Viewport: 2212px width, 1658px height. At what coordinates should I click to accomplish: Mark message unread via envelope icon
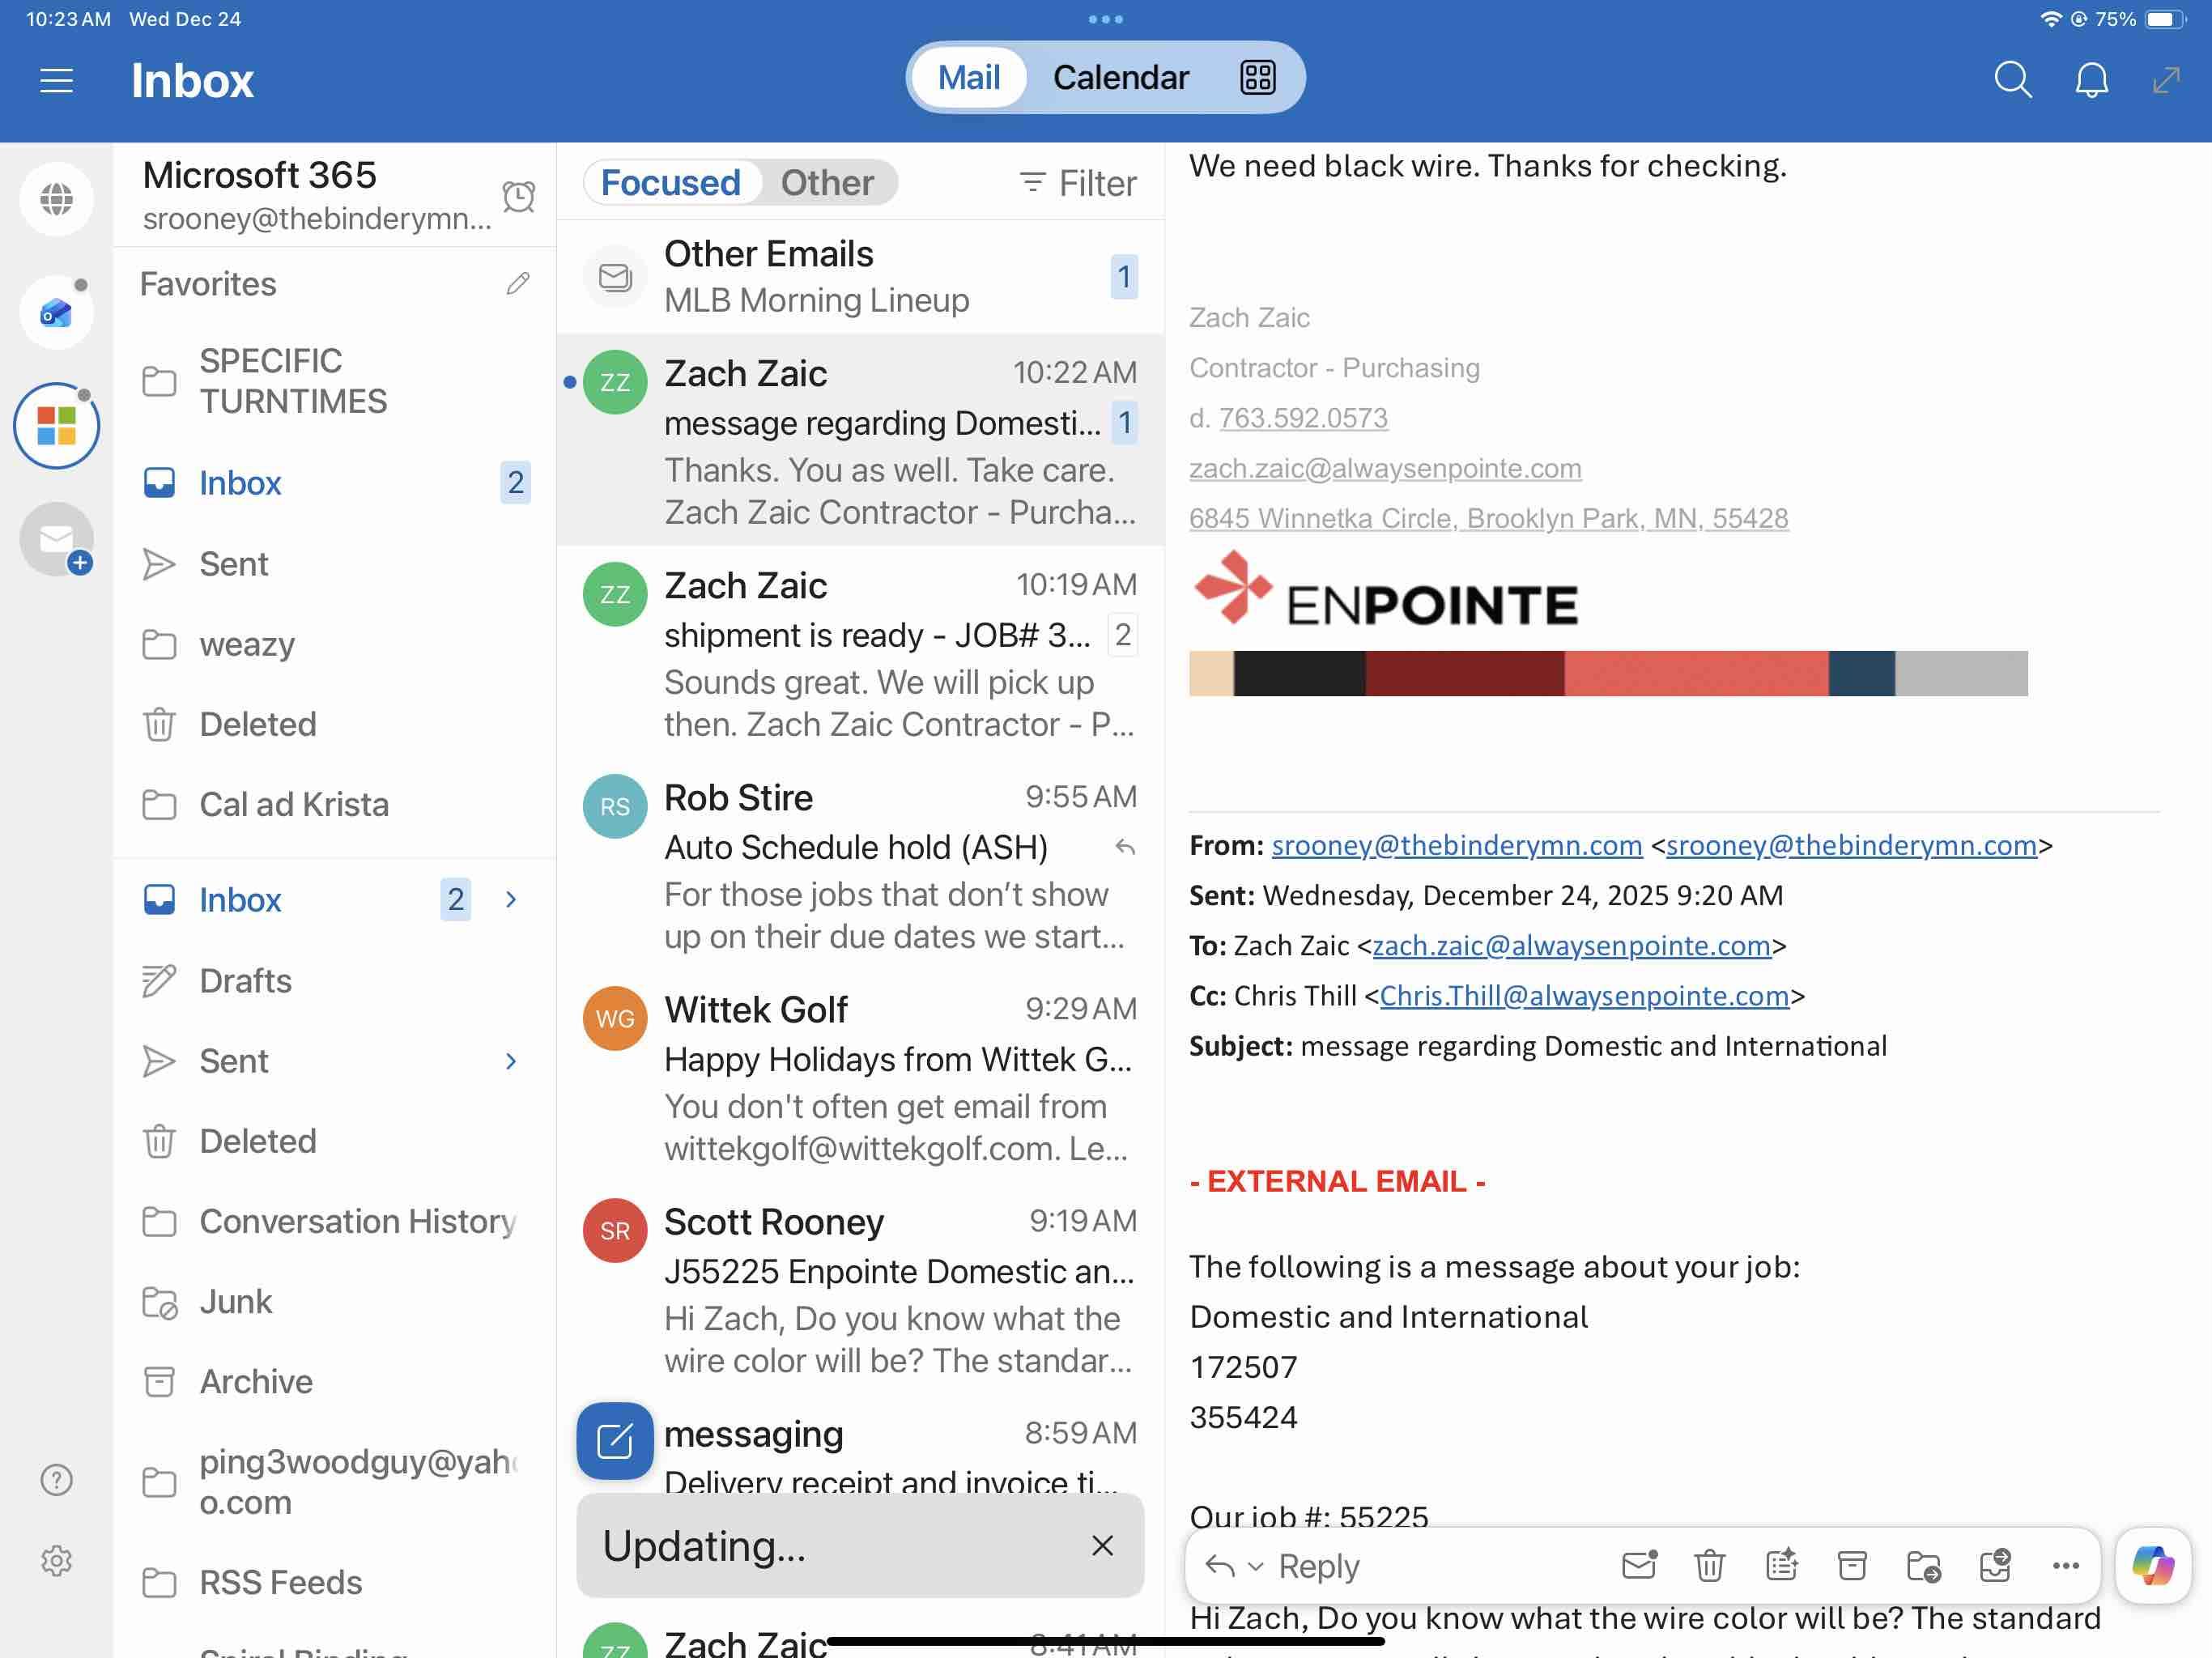click(x=1639, y=1565)
